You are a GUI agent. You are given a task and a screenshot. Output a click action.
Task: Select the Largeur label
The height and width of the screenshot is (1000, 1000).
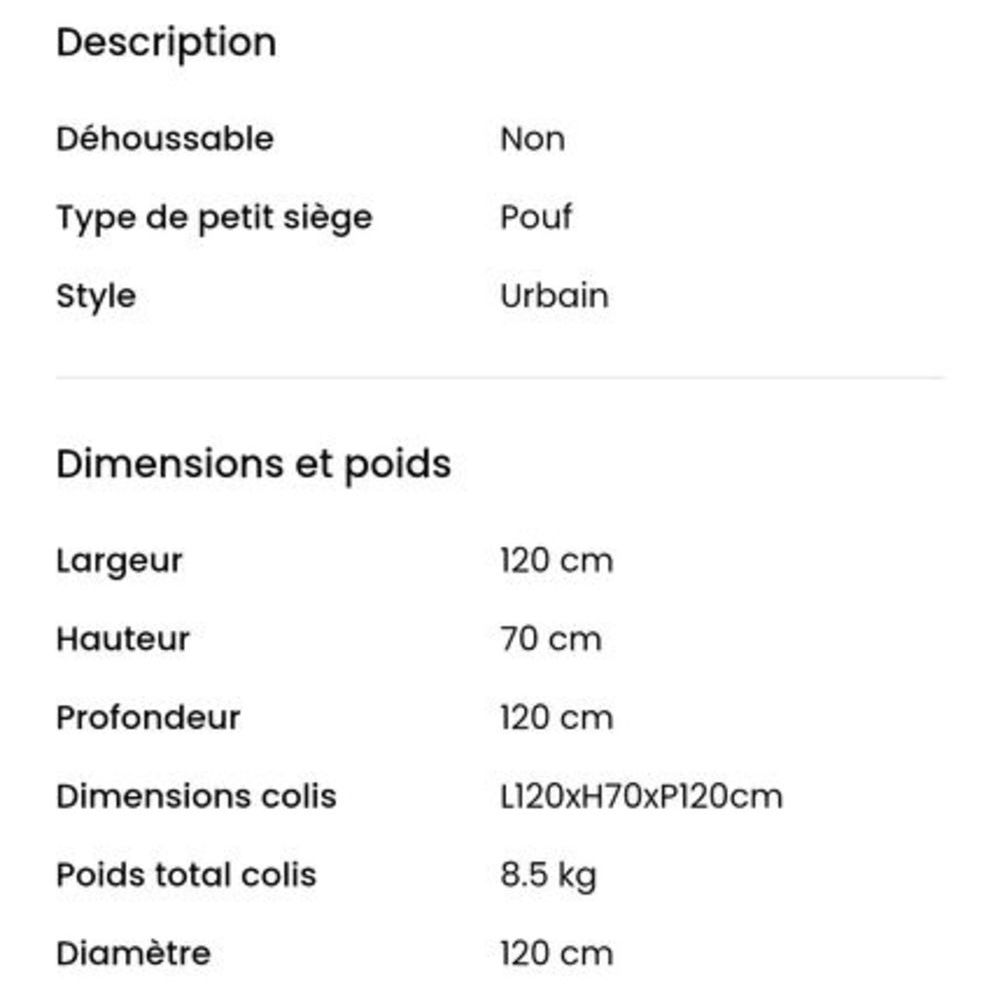click(119, 560)
